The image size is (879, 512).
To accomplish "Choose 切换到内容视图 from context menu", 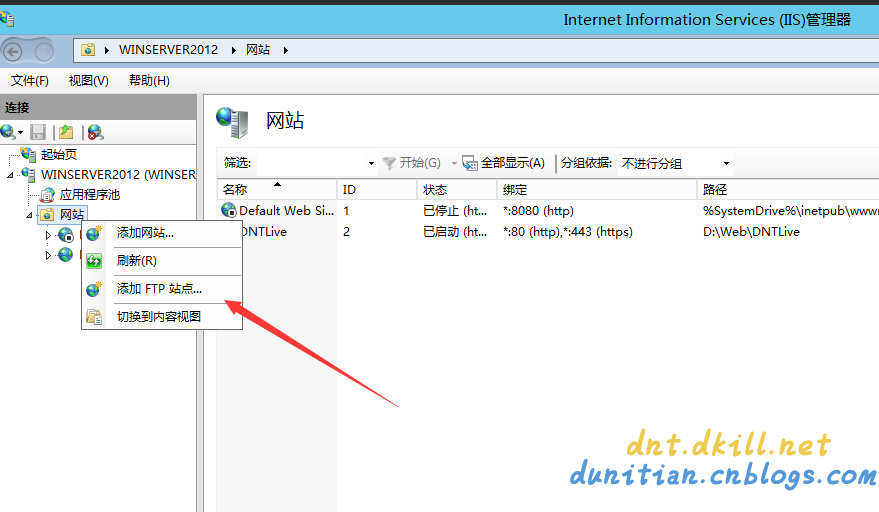I will point(162,317).
